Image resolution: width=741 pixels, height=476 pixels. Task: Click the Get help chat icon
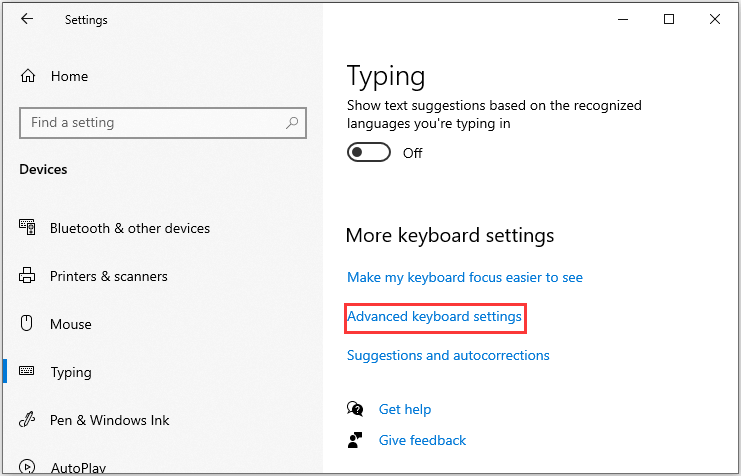click(355, 409)
